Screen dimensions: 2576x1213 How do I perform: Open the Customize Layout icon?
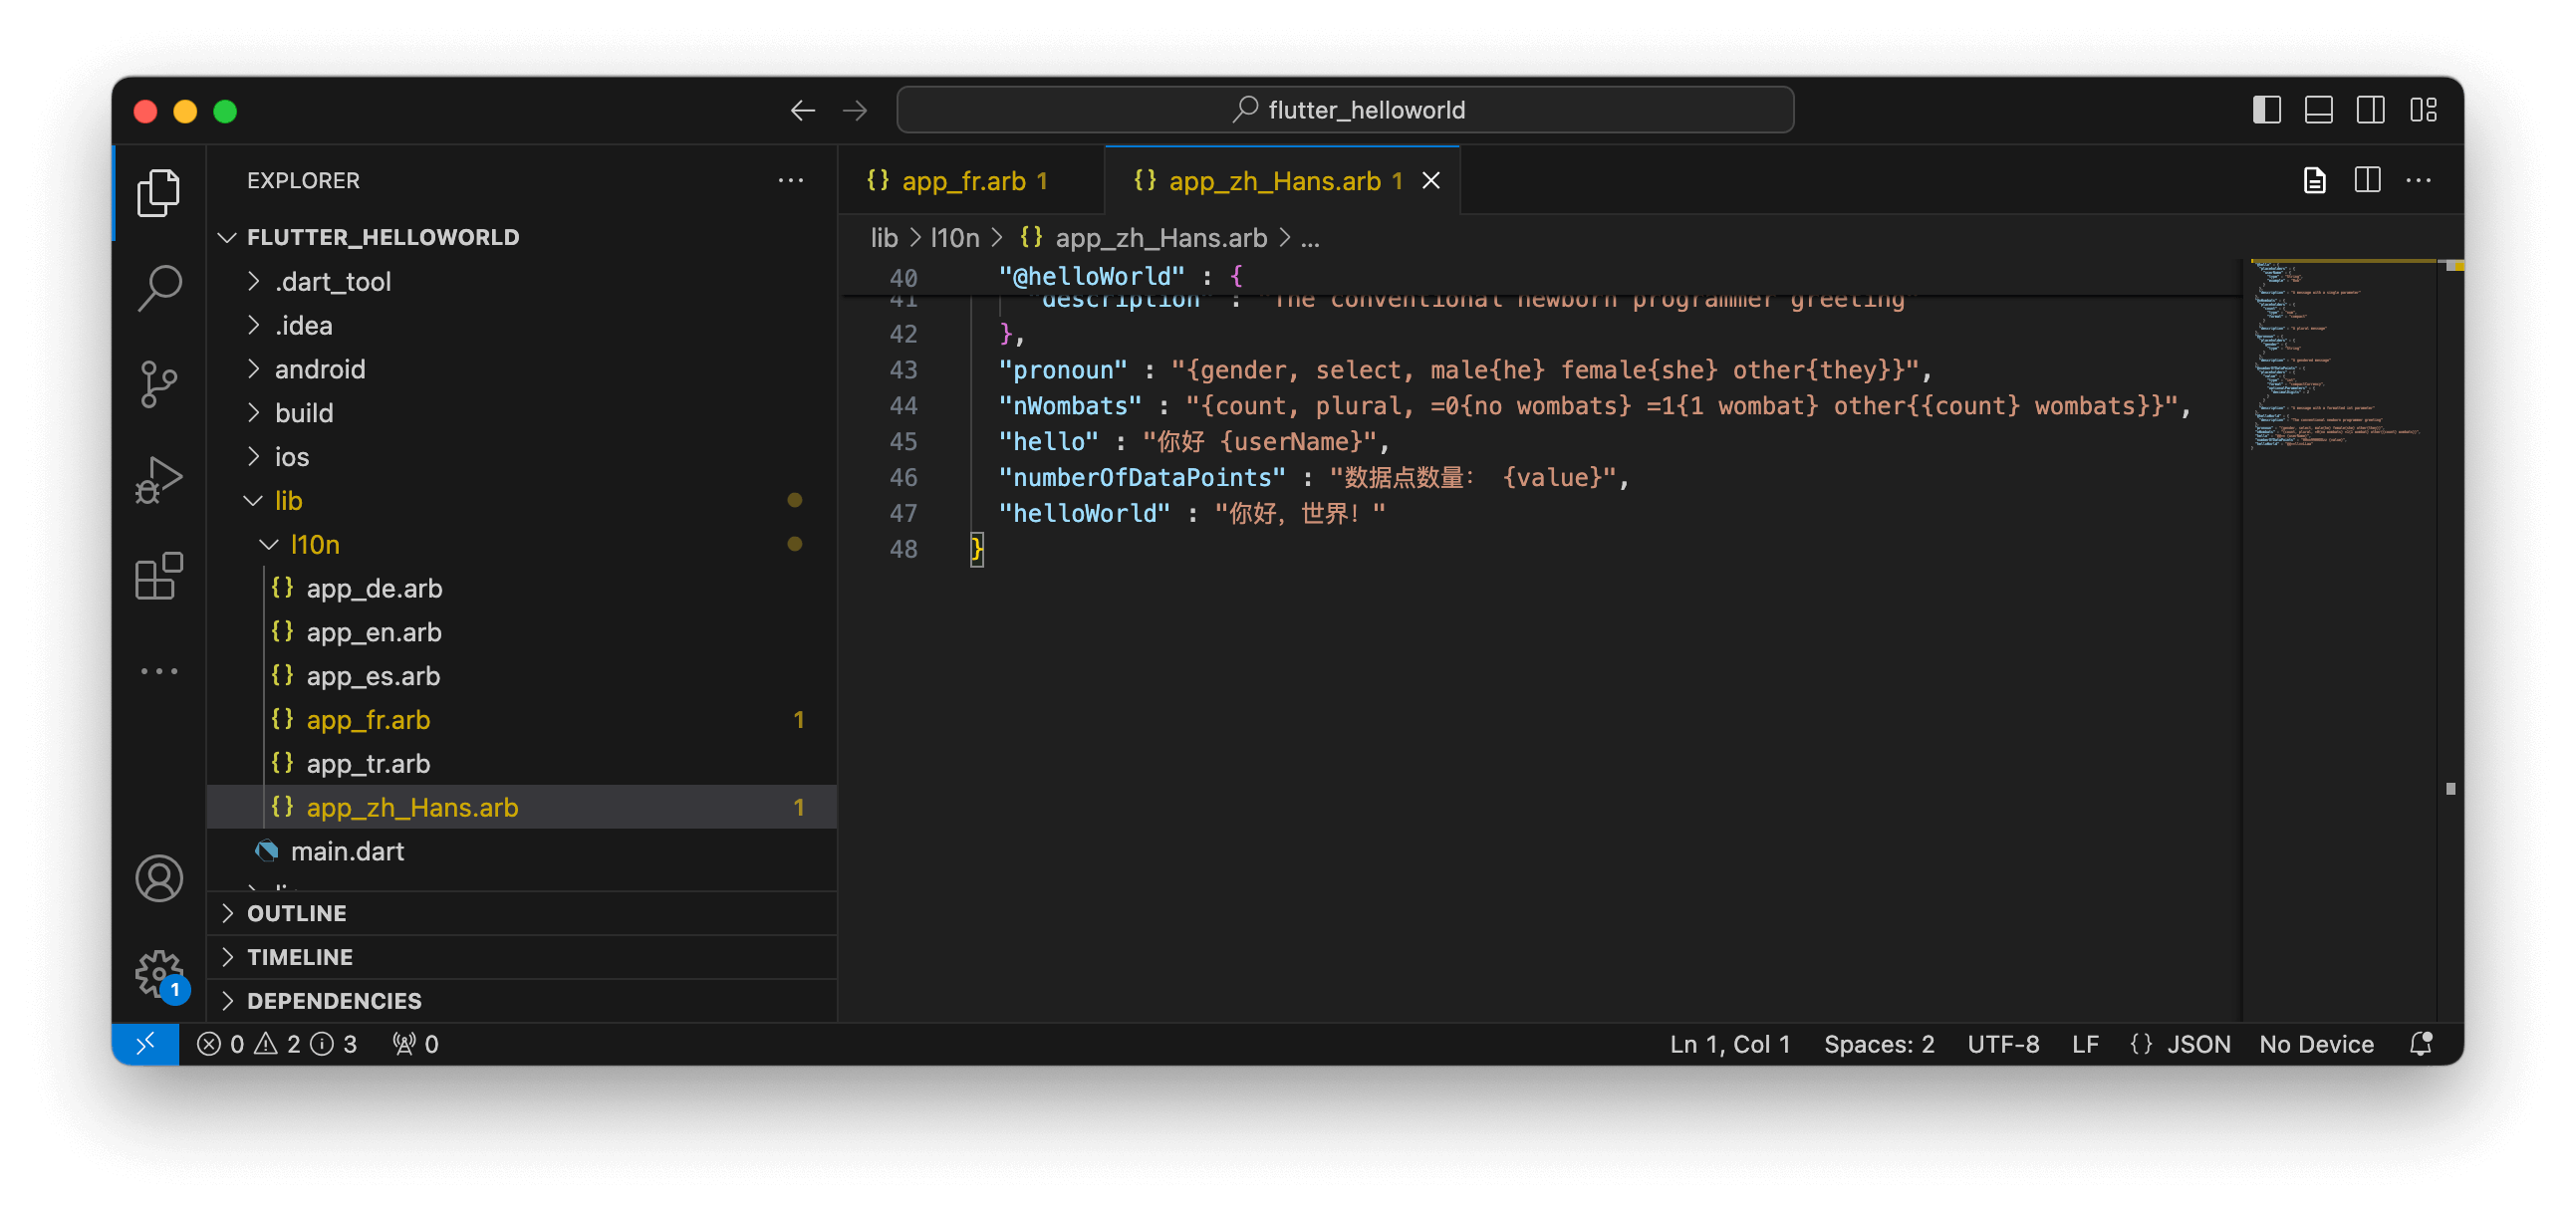2423,110
